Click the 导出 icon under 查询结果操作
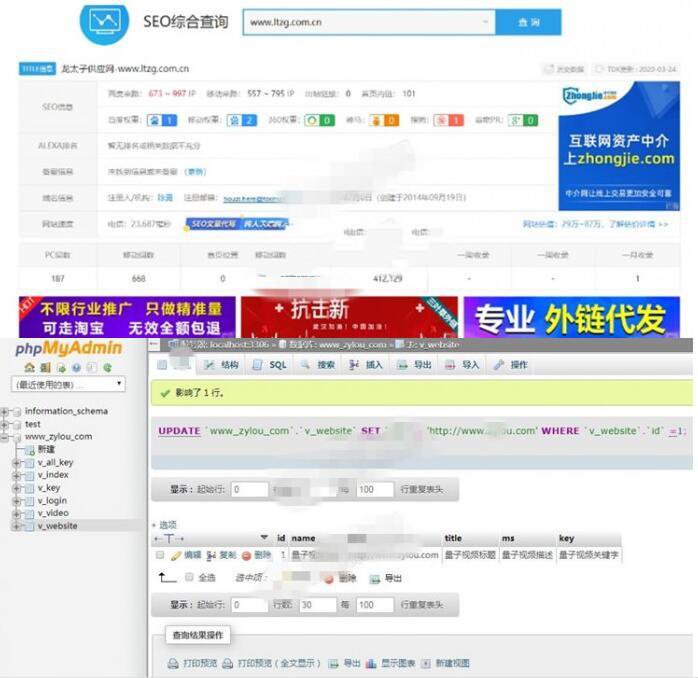698x678 pixels. (333, 664)
